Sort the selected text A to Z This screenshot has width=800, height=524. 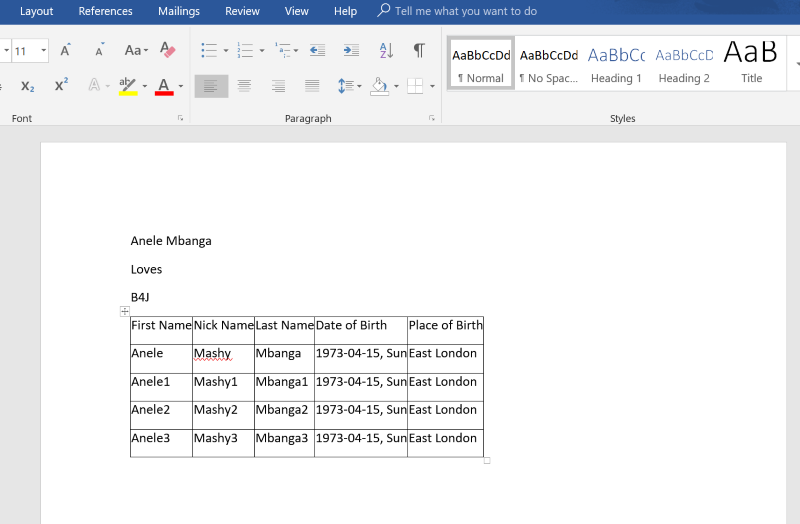coord(386,50)
